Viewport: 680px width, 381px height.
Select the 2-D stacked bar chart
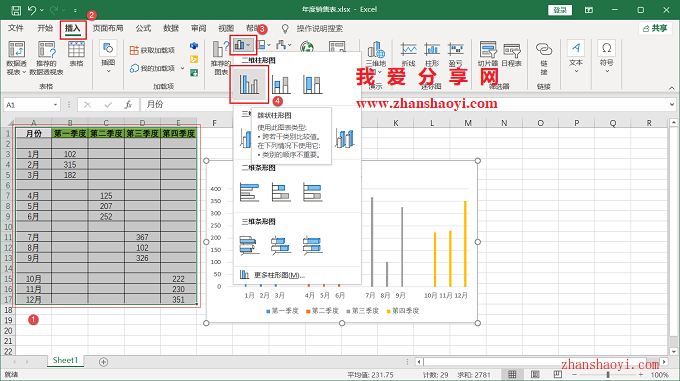pos(281,192)
